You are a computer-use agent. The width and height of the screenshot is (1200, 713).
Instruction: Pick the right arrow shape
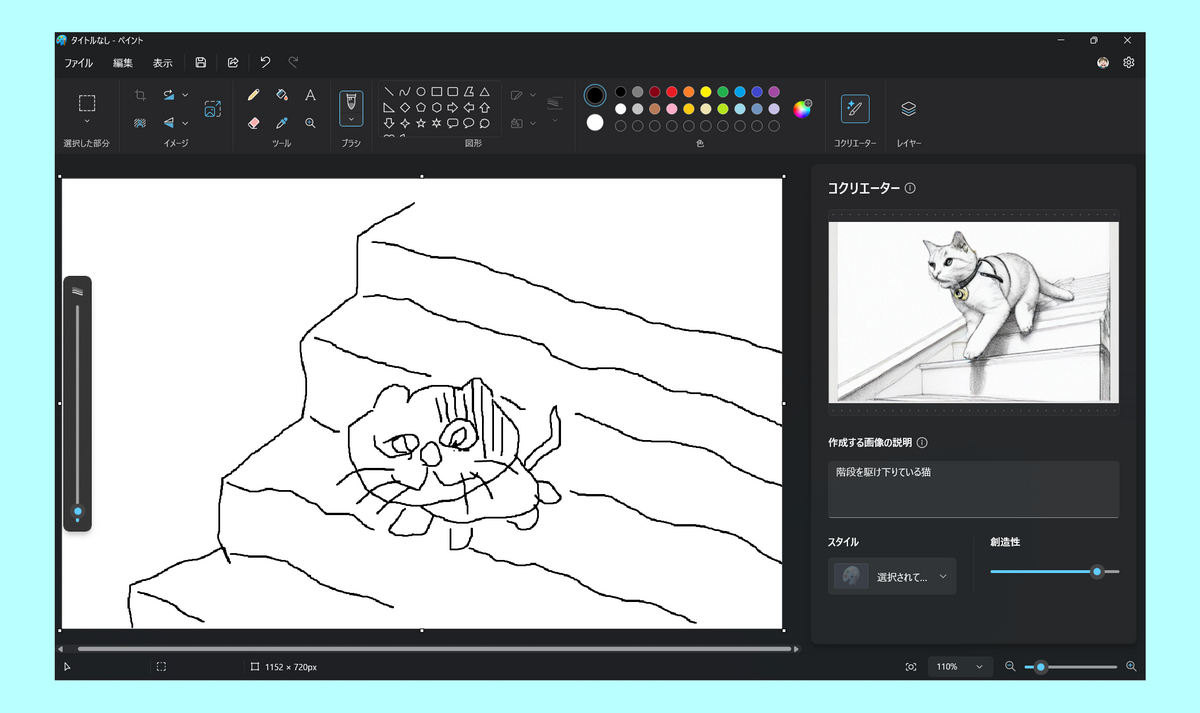point(453,107)
